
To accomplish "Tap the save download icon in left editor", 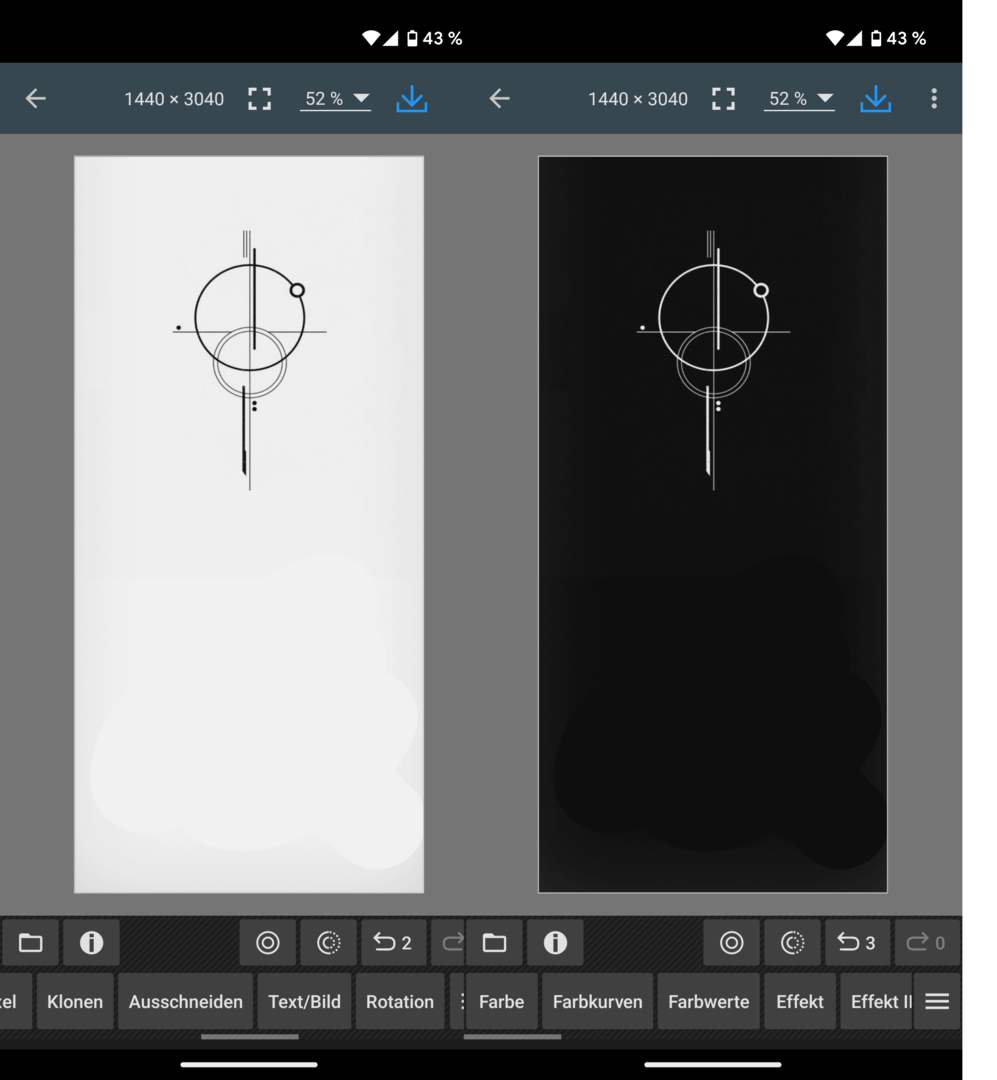I will [x=411, y=98].
